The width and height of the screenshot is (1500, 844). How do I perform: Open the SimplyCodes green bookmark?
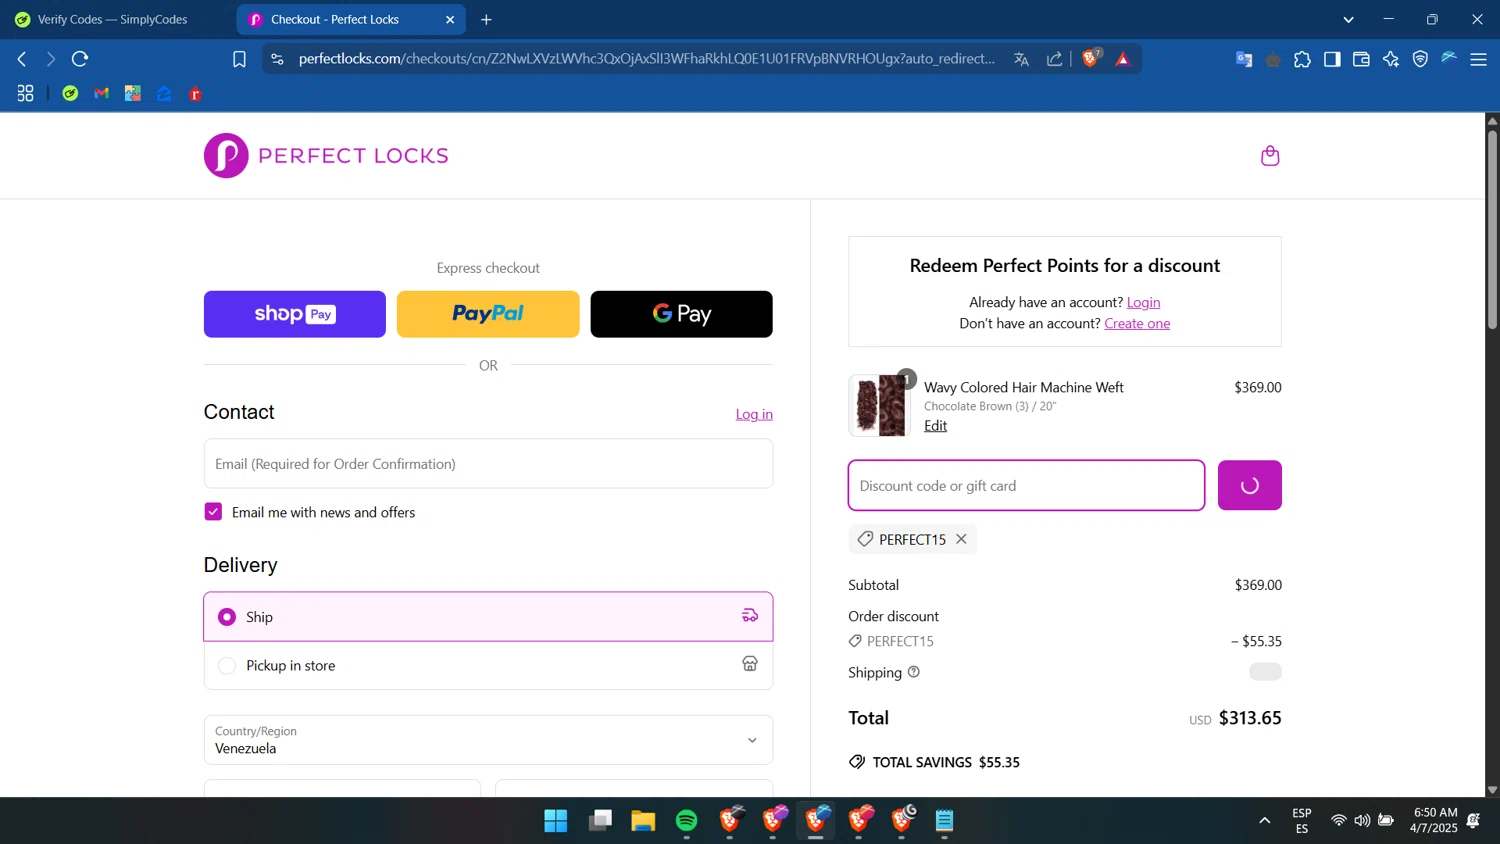[70, 94]
